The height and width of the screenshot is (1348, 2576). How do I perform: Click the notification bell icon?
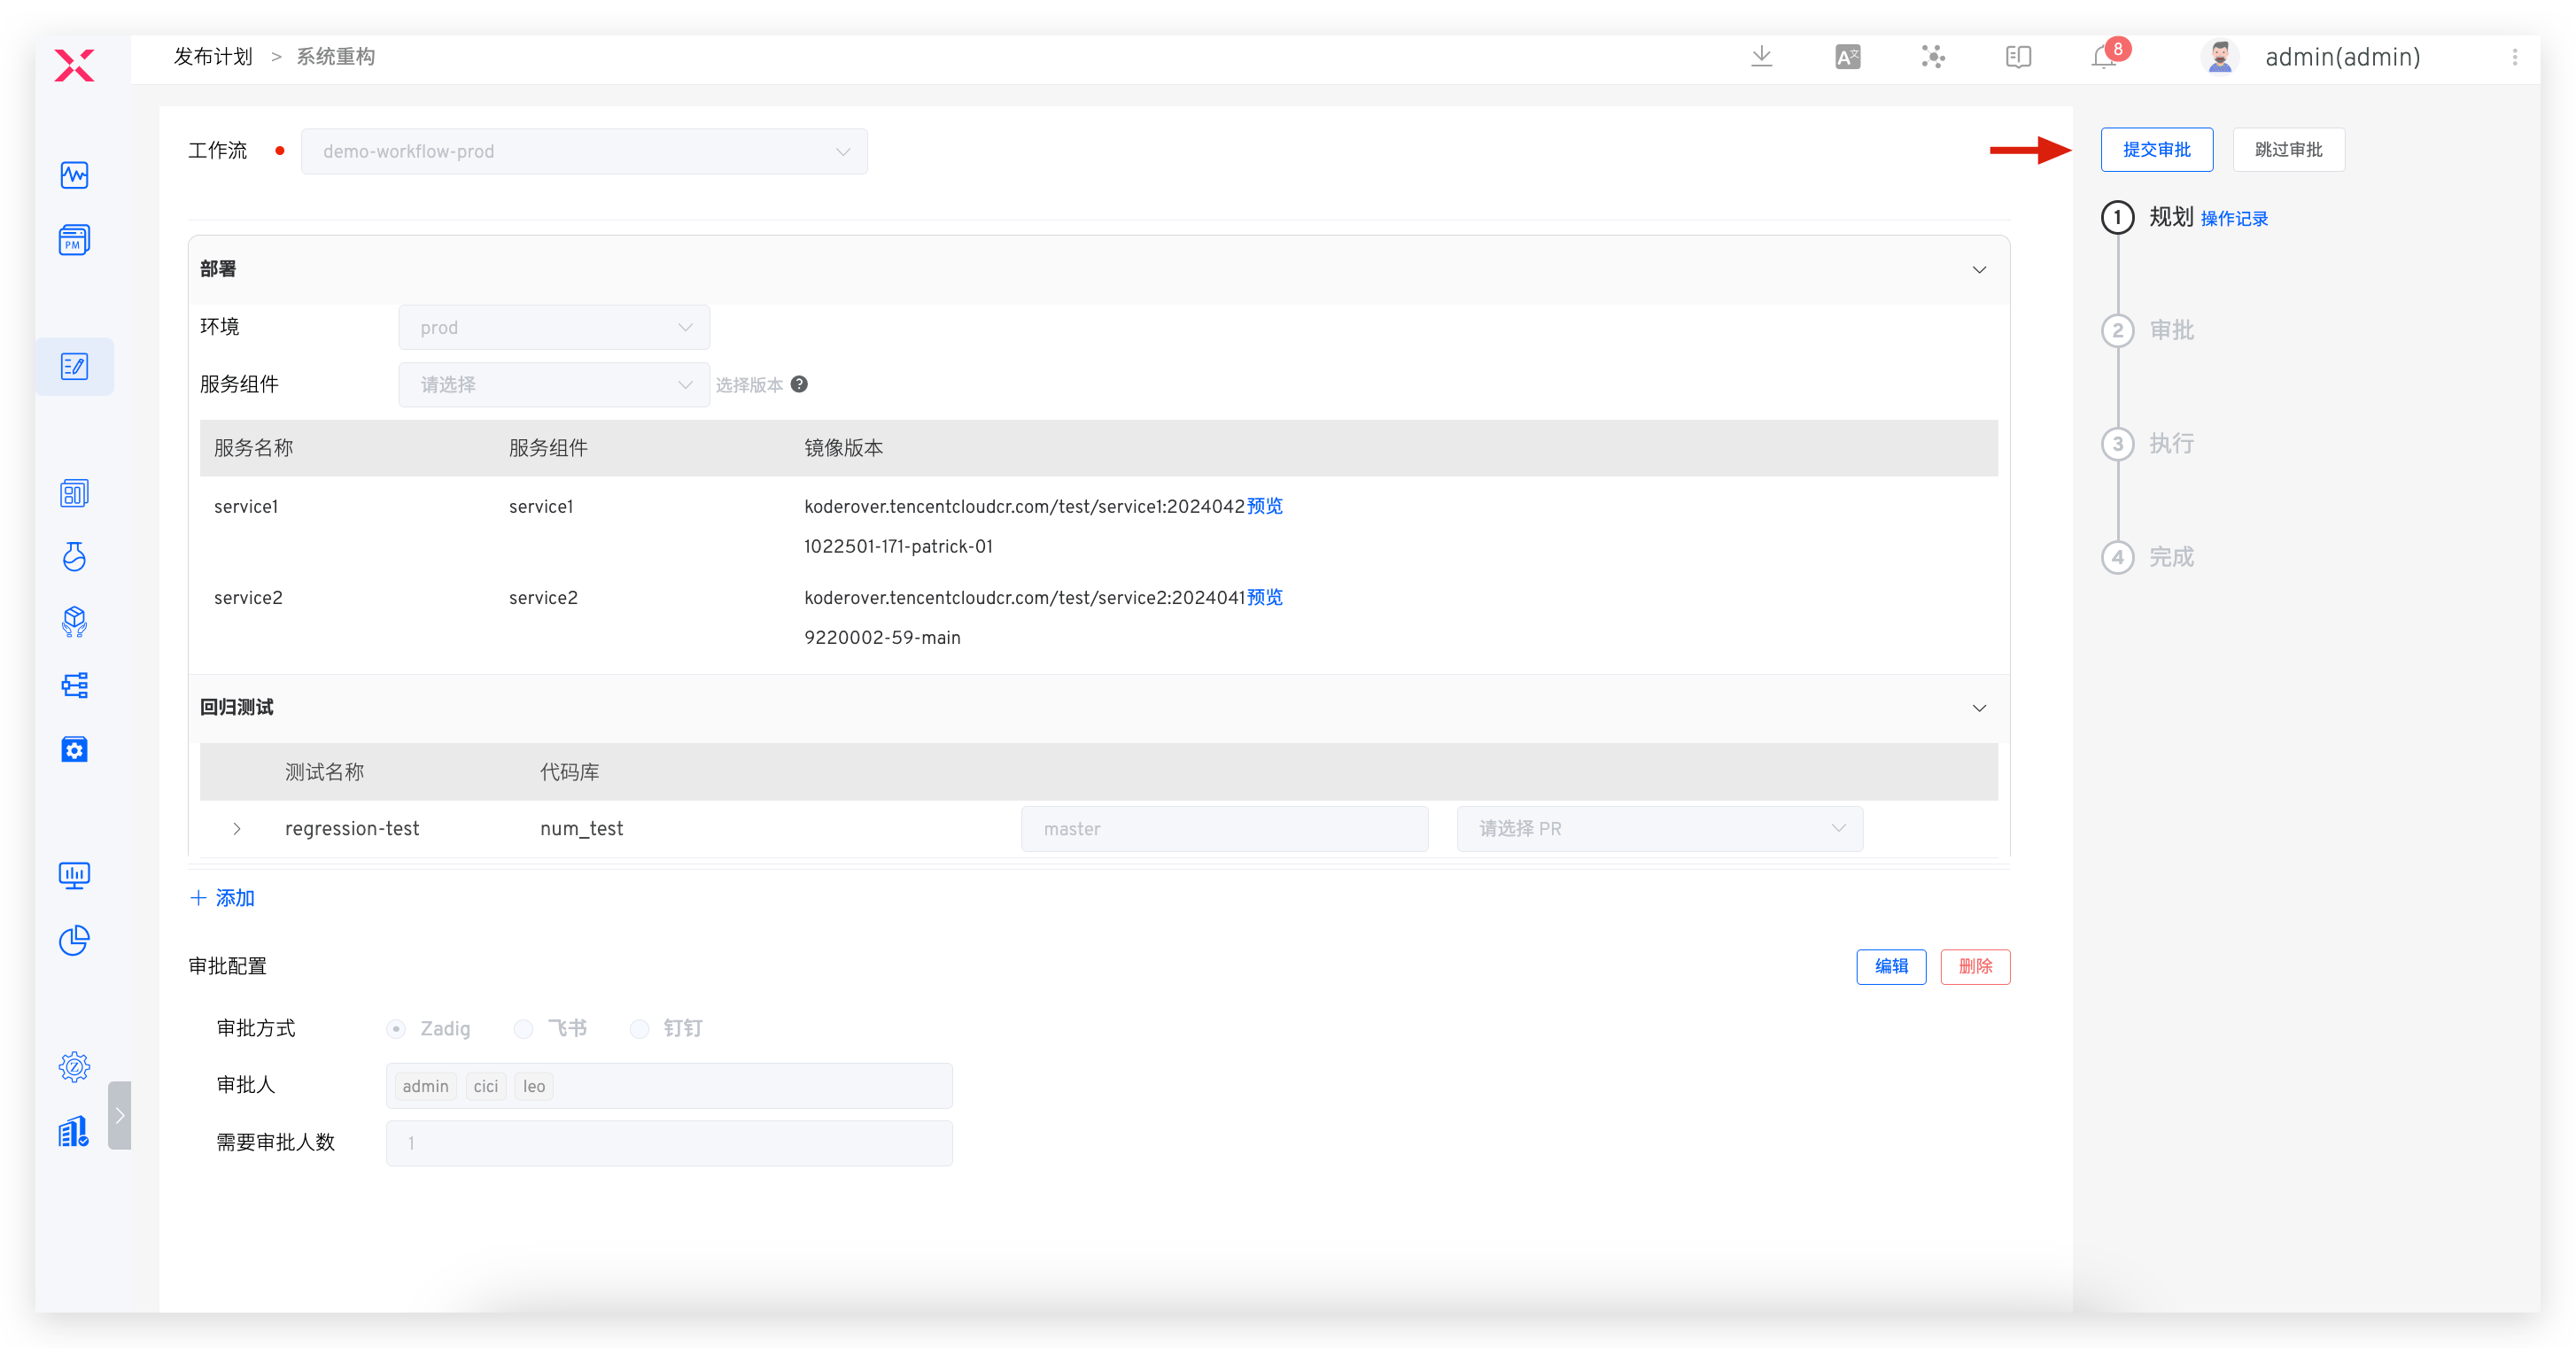click(x=2103, y=58)
